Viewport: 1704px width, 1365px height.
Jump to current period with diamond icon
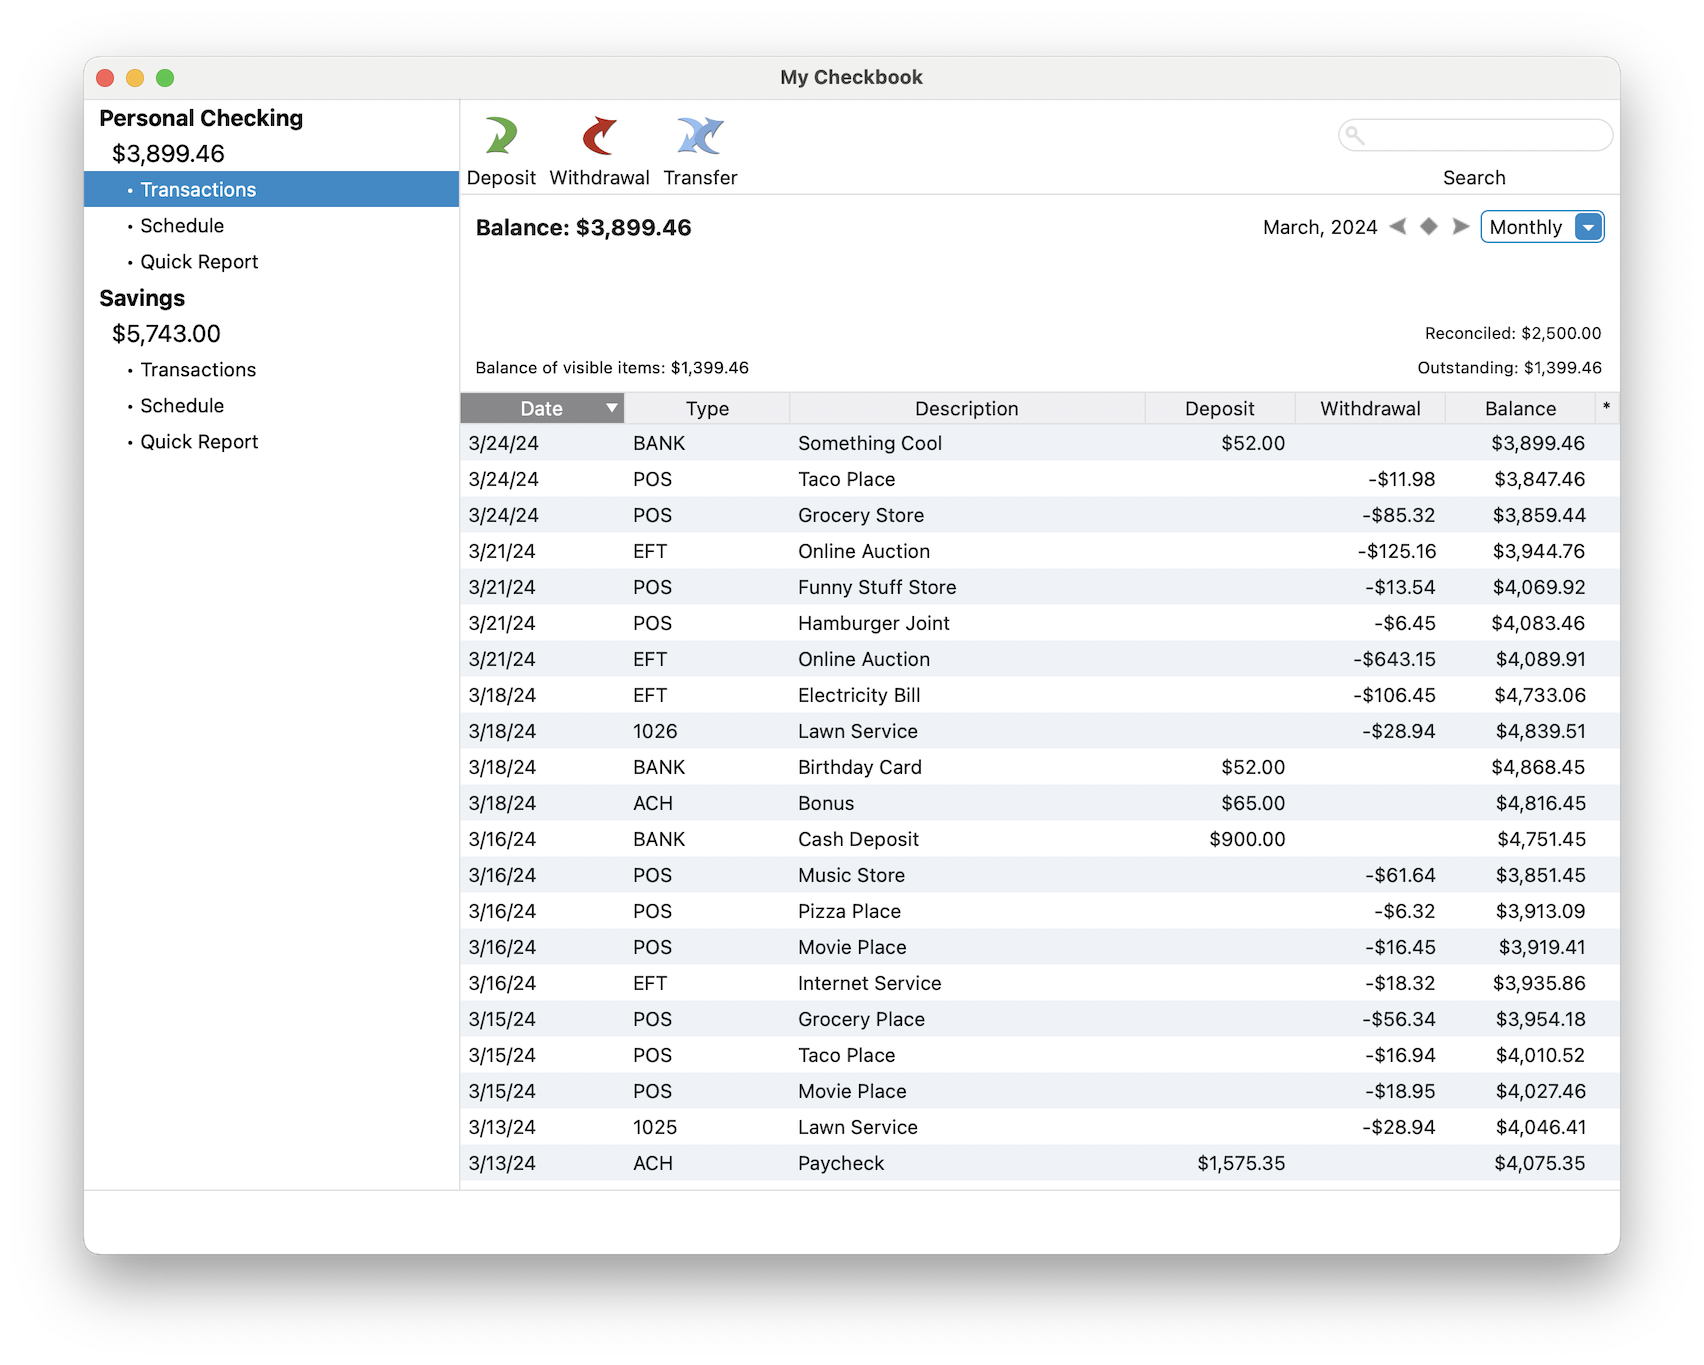1429,227
